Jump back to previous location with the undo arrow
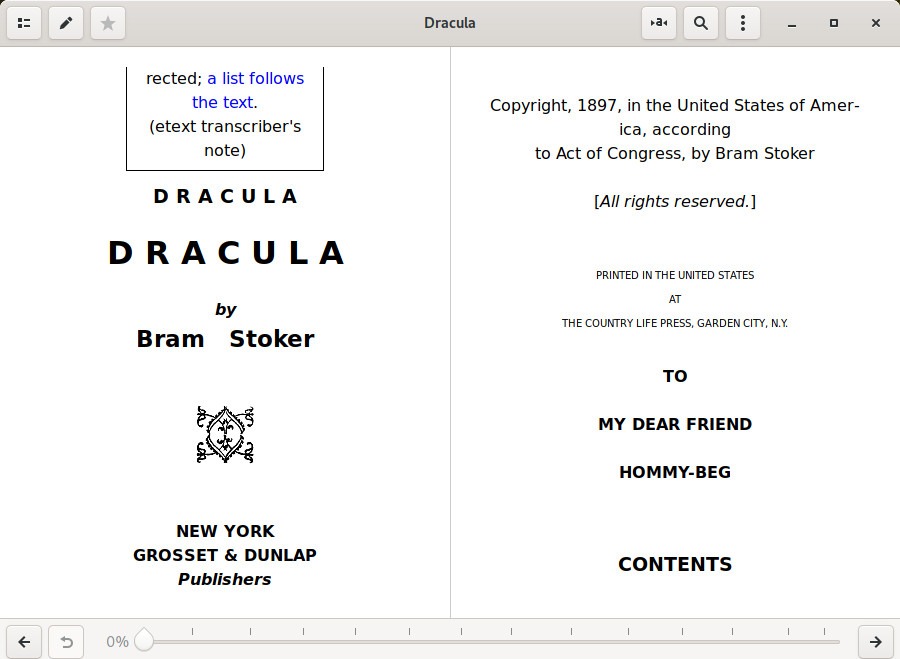The width and height of the screenshot is (900, 659). tap(66, 642)
